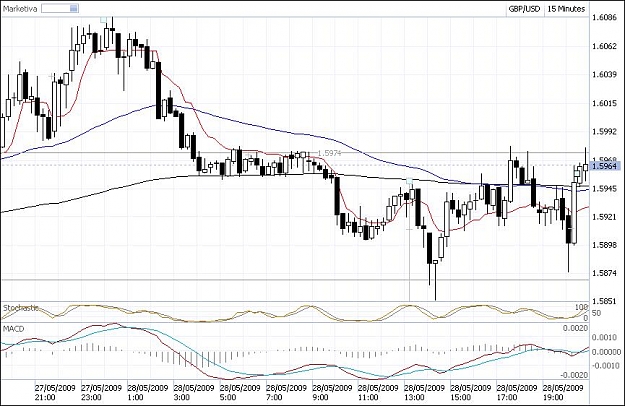This screenshot has height=406, width=625.
Task: Click the 28/05/2009 11:00 time label
Action: coord(378,392)
